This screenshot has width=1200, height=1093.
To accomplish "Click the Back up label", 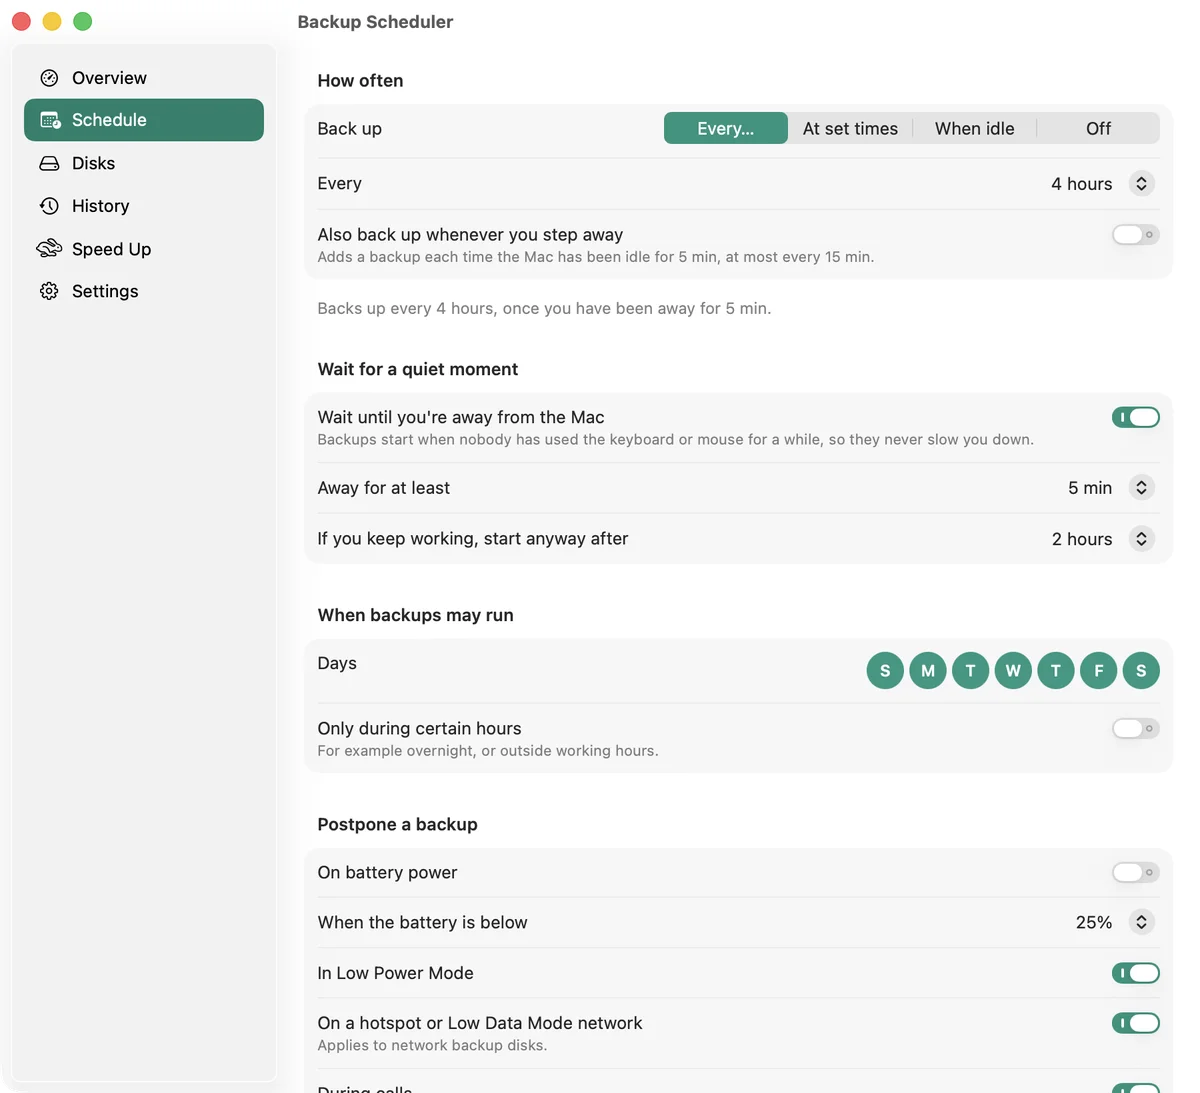I will point(349,129).
